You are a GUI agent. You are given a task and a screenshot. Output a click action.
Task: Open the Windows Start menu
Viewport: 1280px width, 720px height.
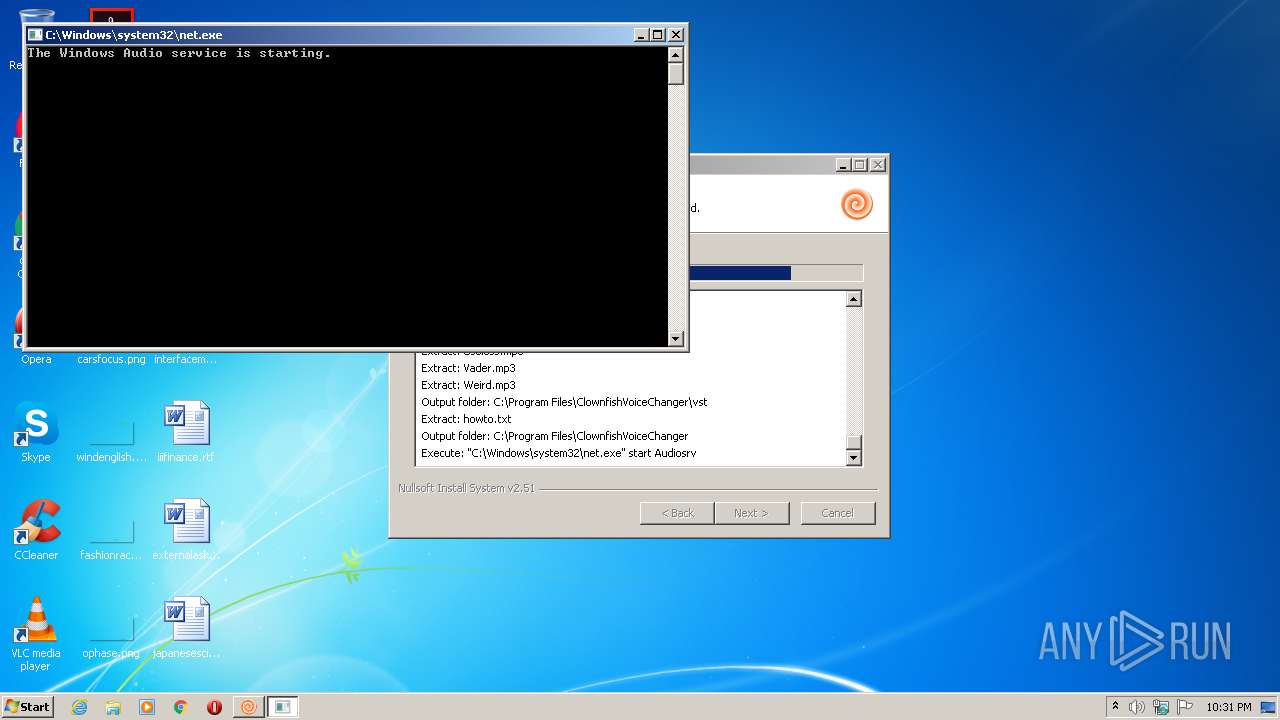point(28,707)
